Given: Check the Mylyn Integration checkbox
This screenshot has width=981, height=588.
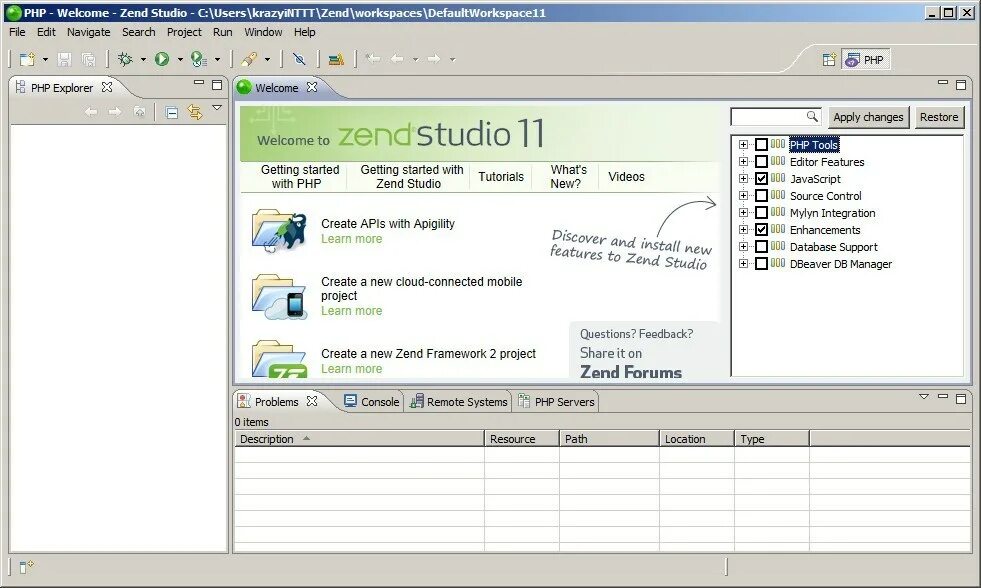Looking at the screenshot, I should 761,213.
